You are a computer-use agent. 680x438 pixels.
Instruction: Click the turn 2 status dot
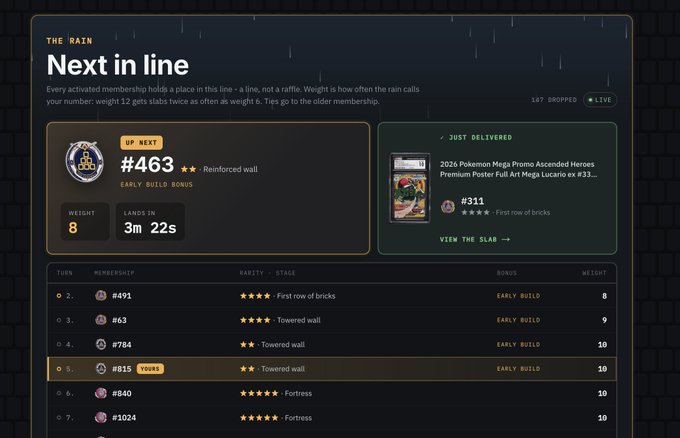59,296
